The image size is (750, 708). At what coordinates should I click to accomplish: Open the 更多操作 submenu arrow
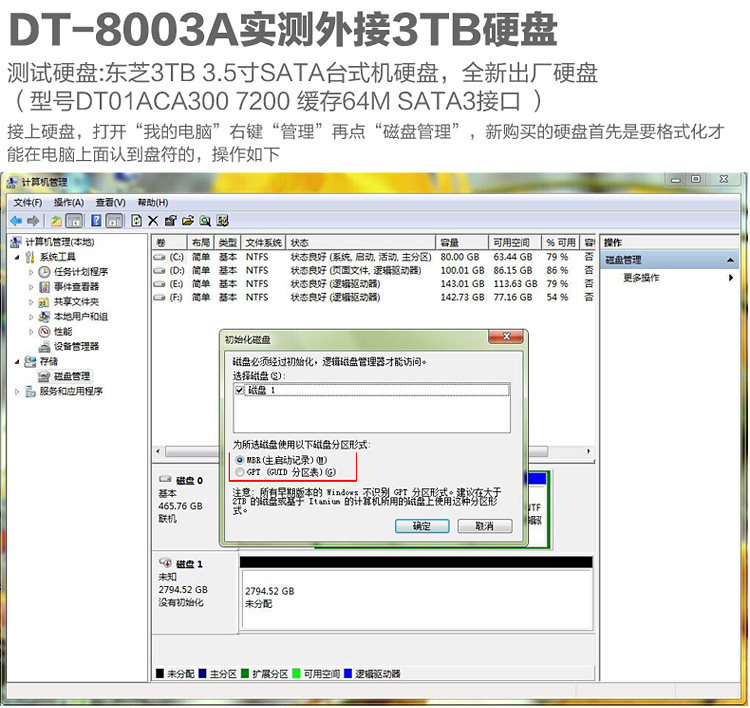731,277
